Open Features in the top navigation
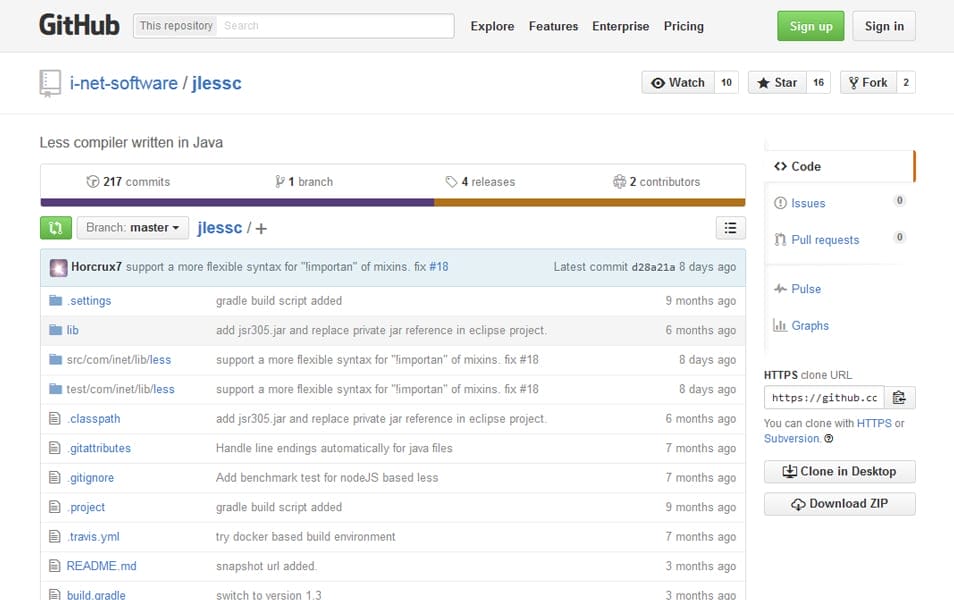954x600 pixels. coord(553,26)
